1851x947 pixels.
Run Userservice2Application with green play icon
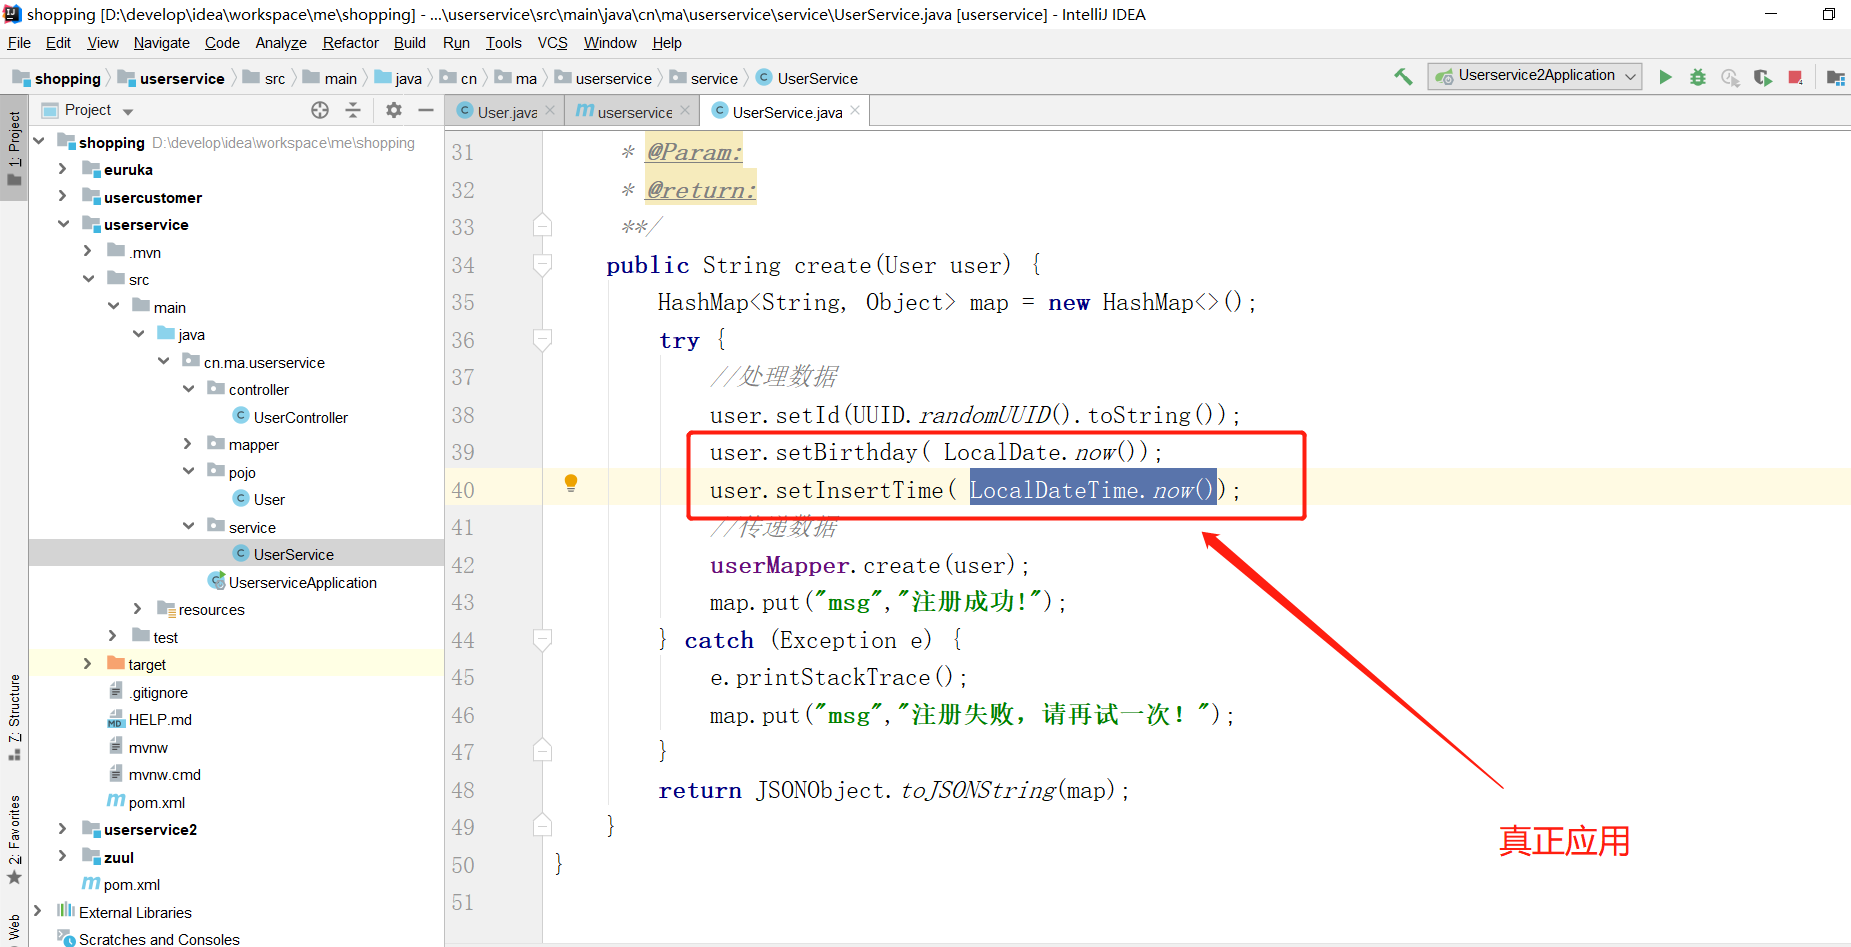(x=1665, y=77)
